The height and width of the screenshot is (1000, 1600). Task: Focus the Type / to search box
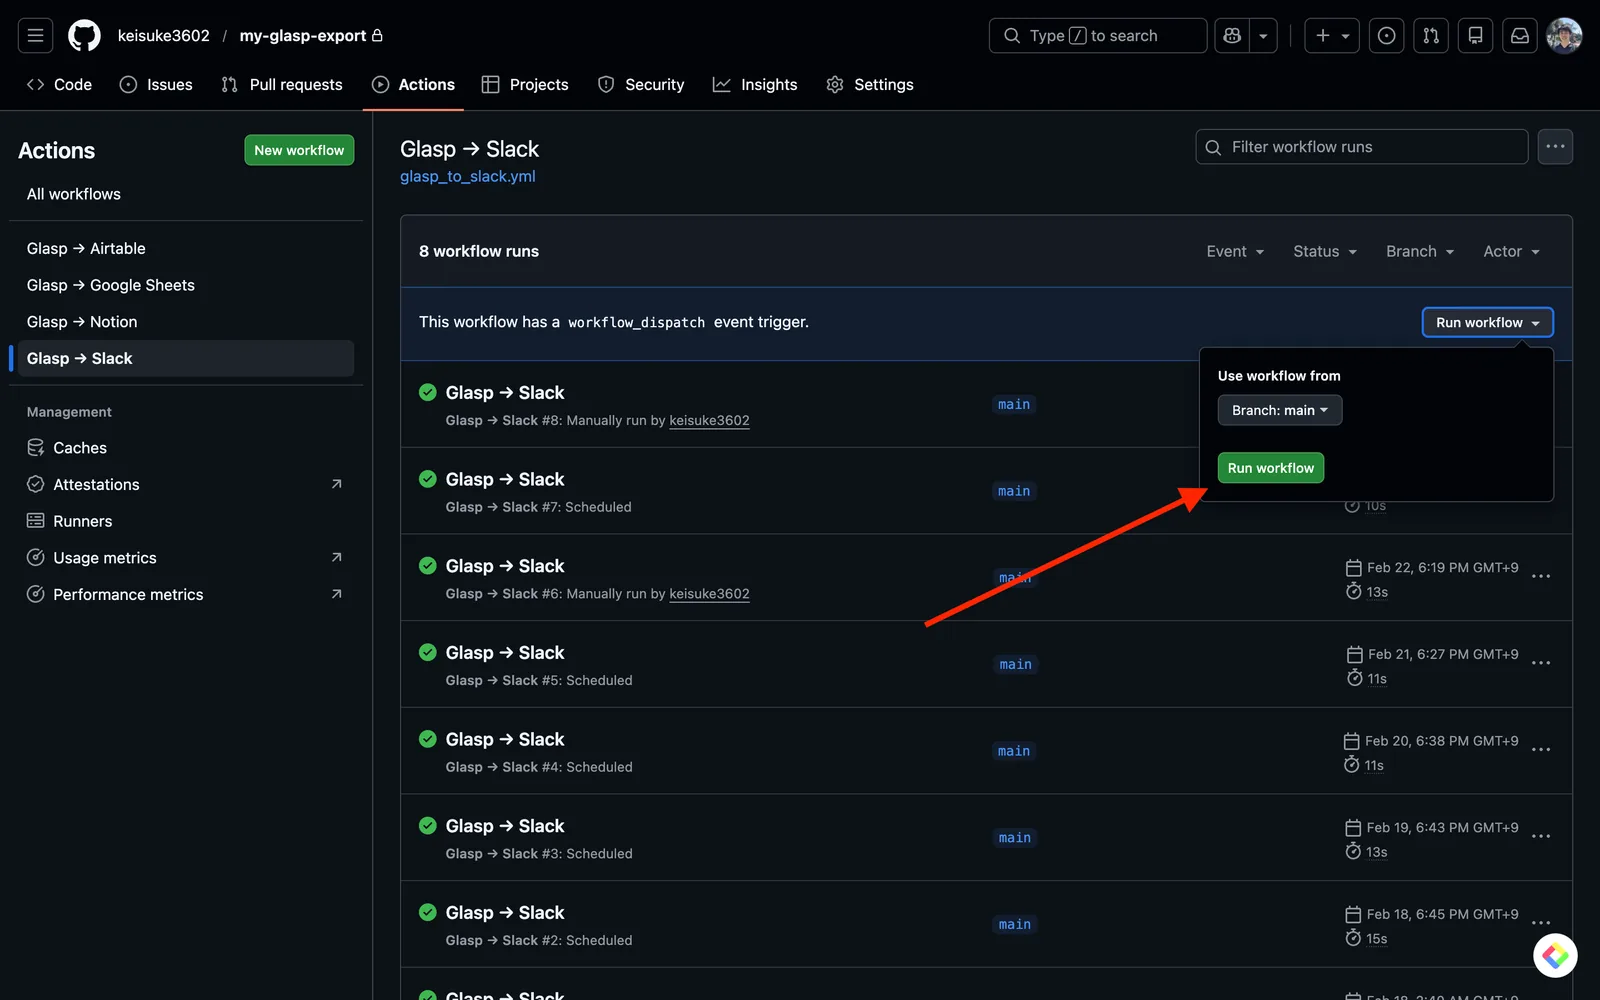pos(1098,36)
